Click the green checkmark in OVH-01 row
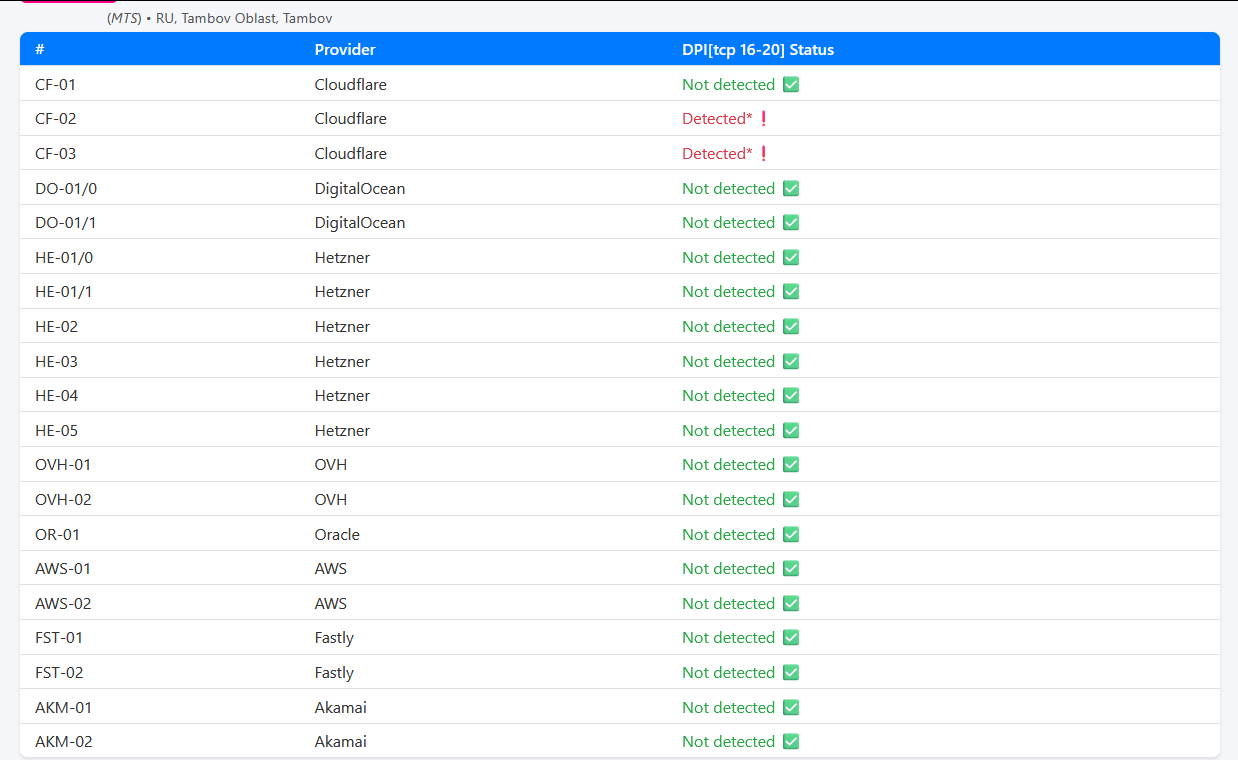Screen dimensions: 1238x760 coord(791,465)
